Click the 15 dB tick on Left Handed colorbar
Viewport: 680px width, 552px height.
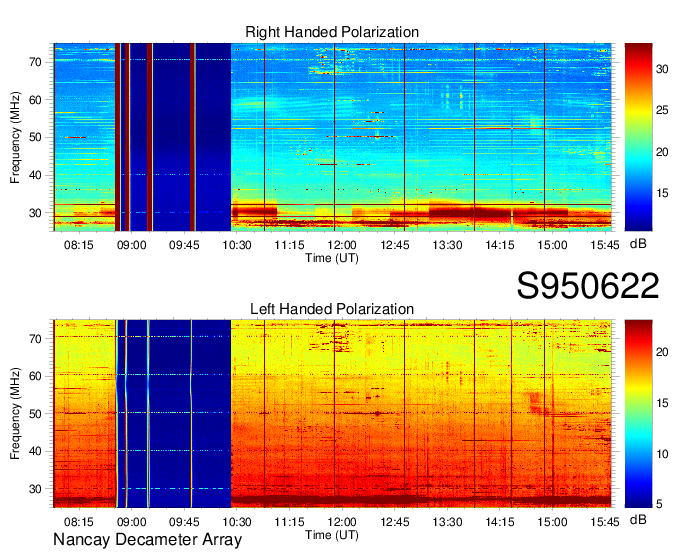coord(662,403)
